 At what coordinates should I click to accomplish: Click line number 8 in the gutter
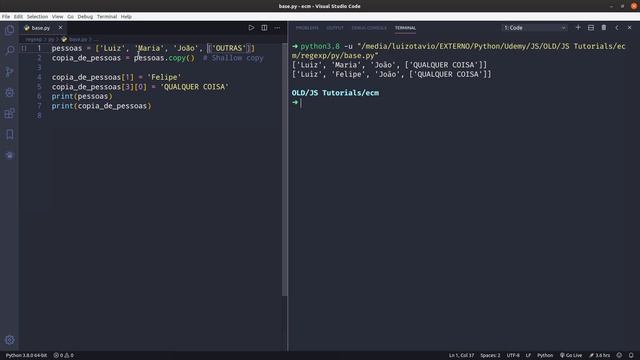point(39,116)
